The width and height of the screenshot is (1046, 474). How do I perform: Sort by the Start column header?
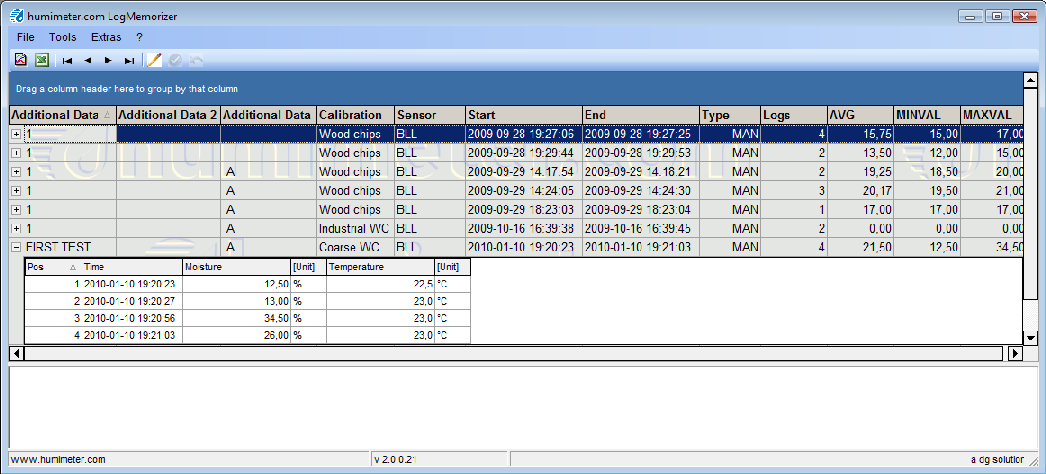[x=524, y=115]
